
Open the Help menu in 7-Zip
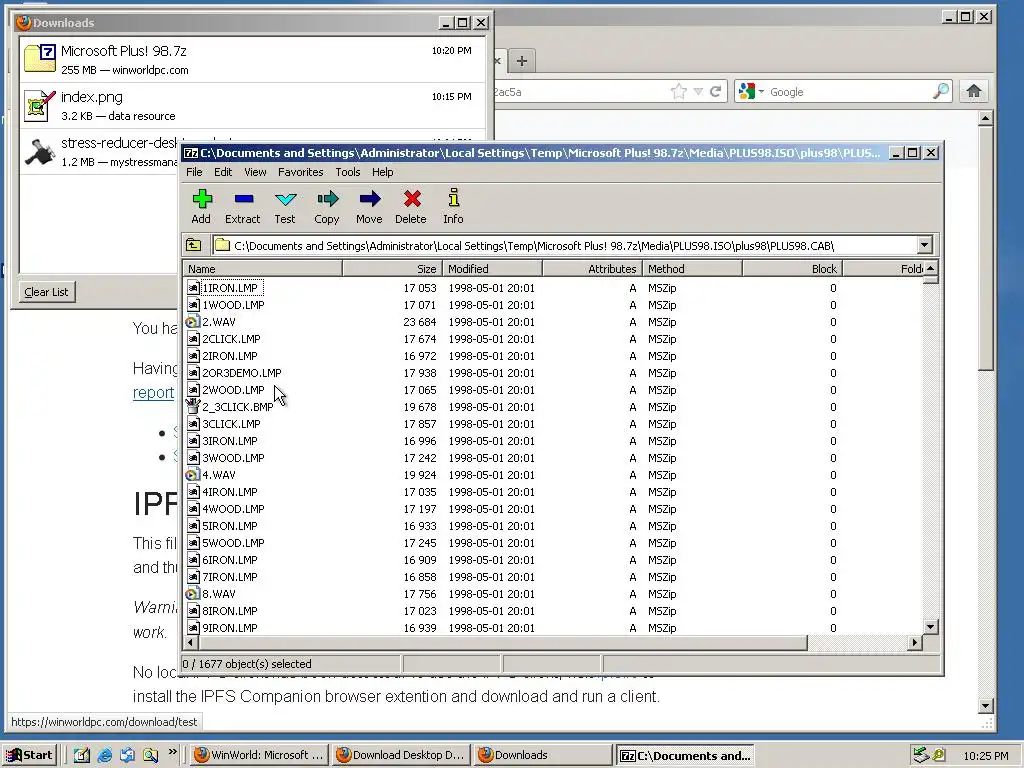pyautogui.click(x=383, y=172)
